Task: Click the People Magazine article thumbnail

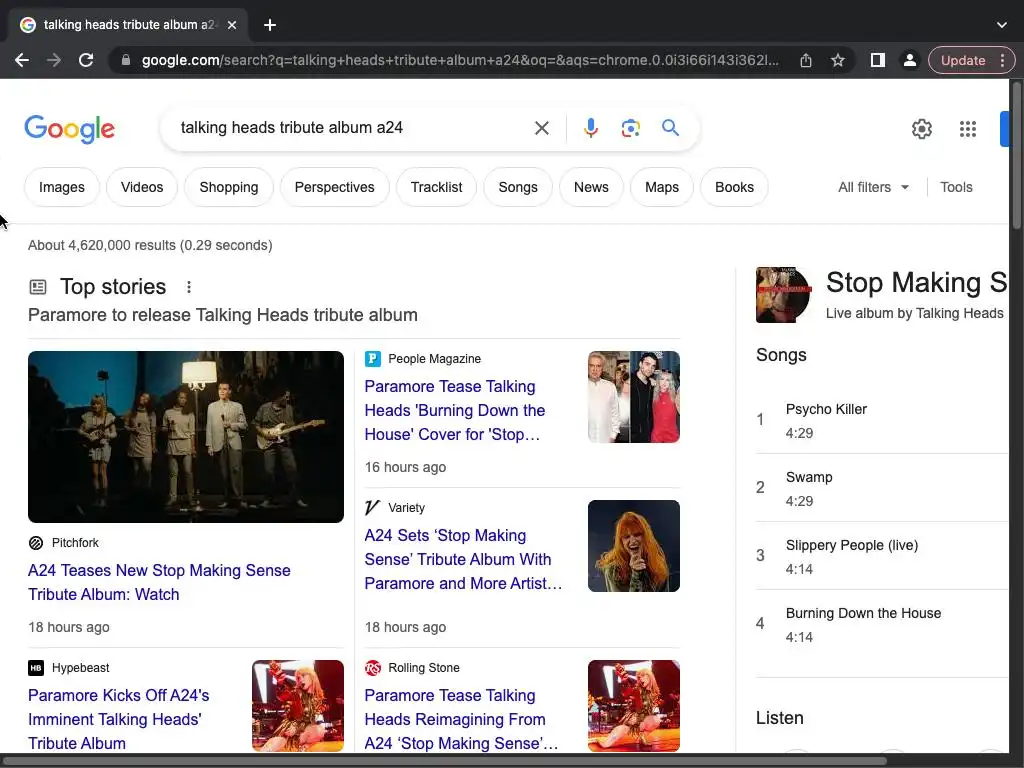Action: coord(633,397)
